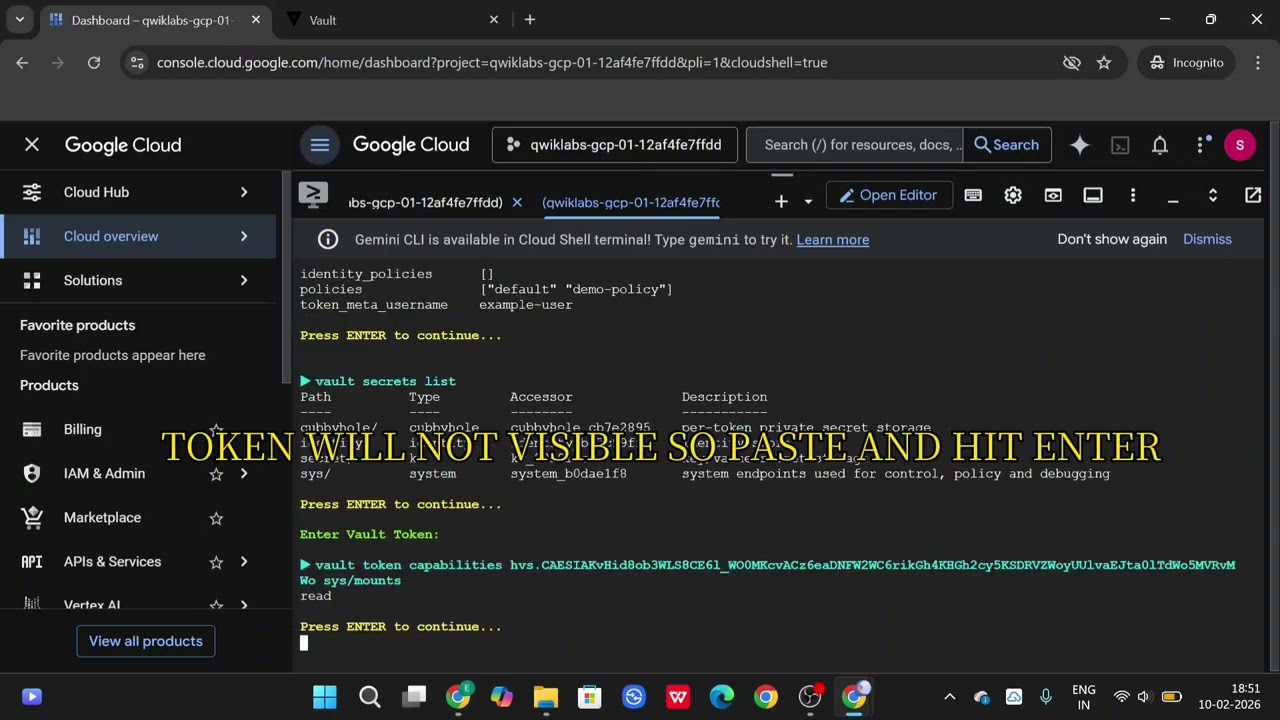Select the active second Cloud Shell tab
Screen dimensions: 1280x720
pos(631,202)
